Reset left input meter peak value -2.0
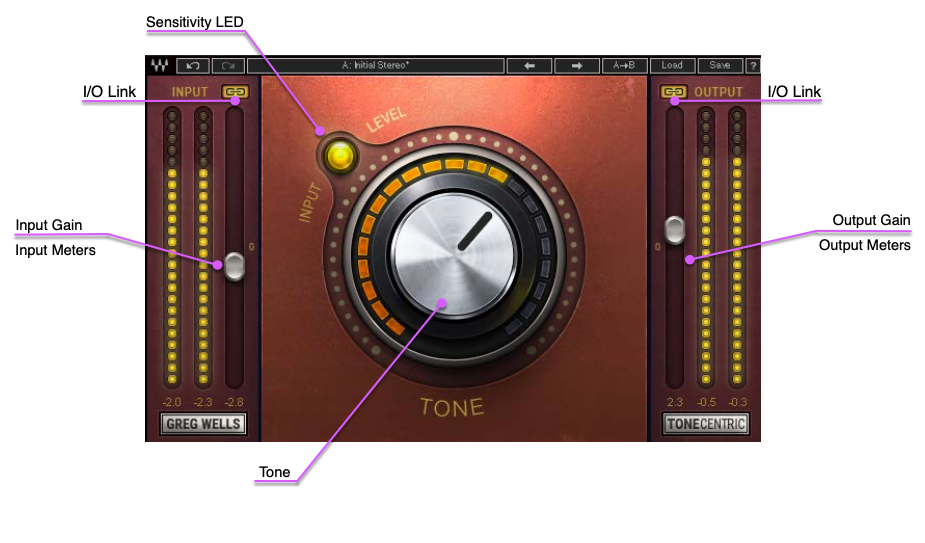Viewport: 925px width, 543px height. coord(172,402)
